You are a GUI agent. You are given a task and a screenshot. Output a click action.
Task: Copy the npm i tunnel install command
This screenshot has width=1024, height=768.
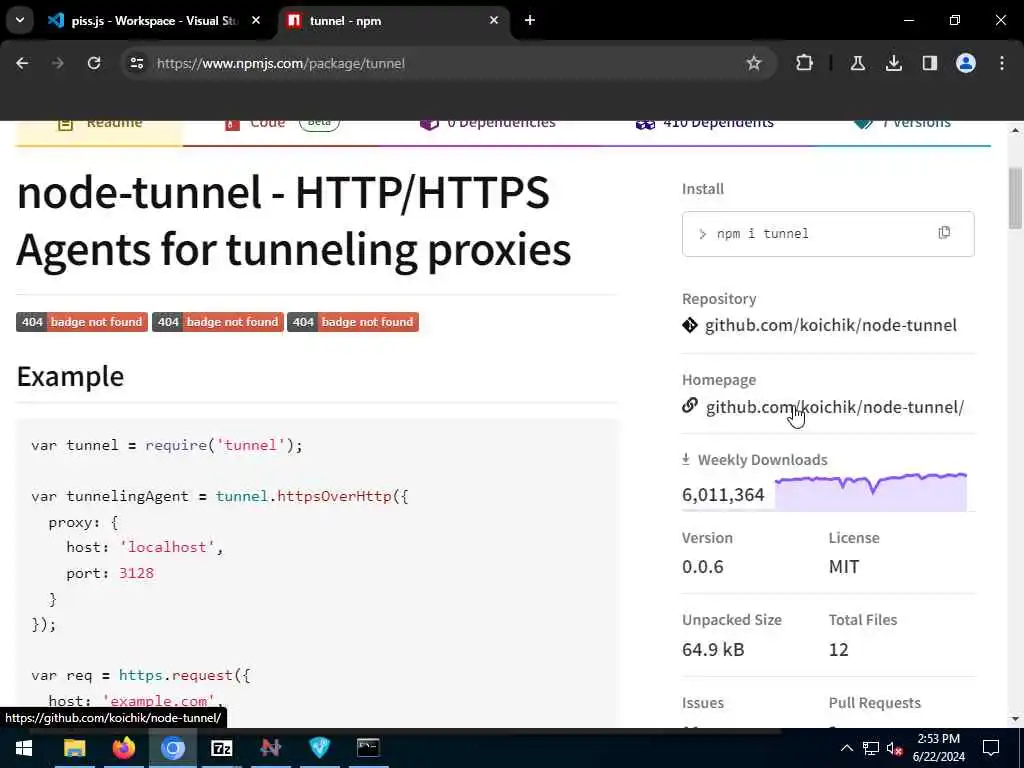[x=944, y=233]
